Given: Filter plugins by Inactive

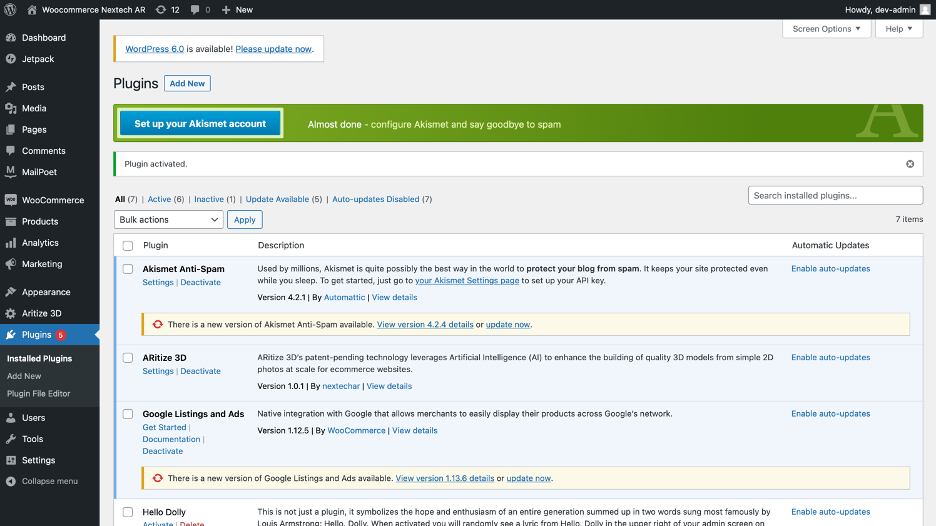Looking at the screenshot, I should pos(209,199).
